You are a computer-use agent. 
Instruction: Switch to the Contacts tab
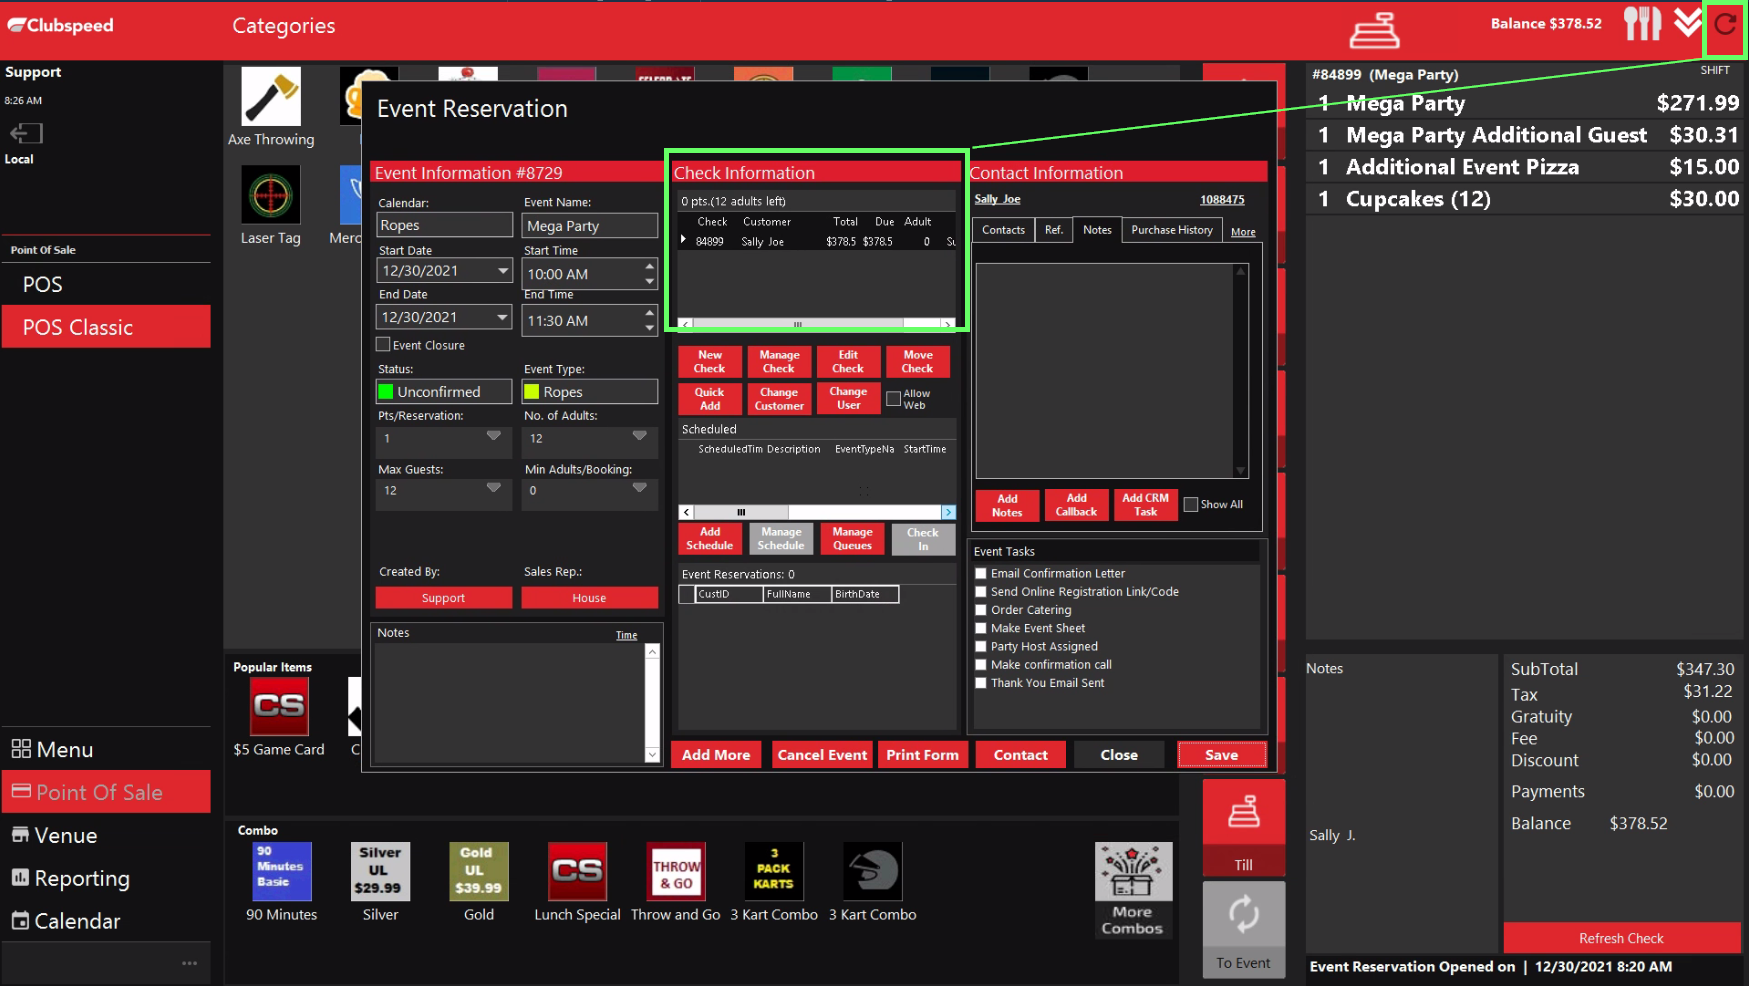(1003, 230)
